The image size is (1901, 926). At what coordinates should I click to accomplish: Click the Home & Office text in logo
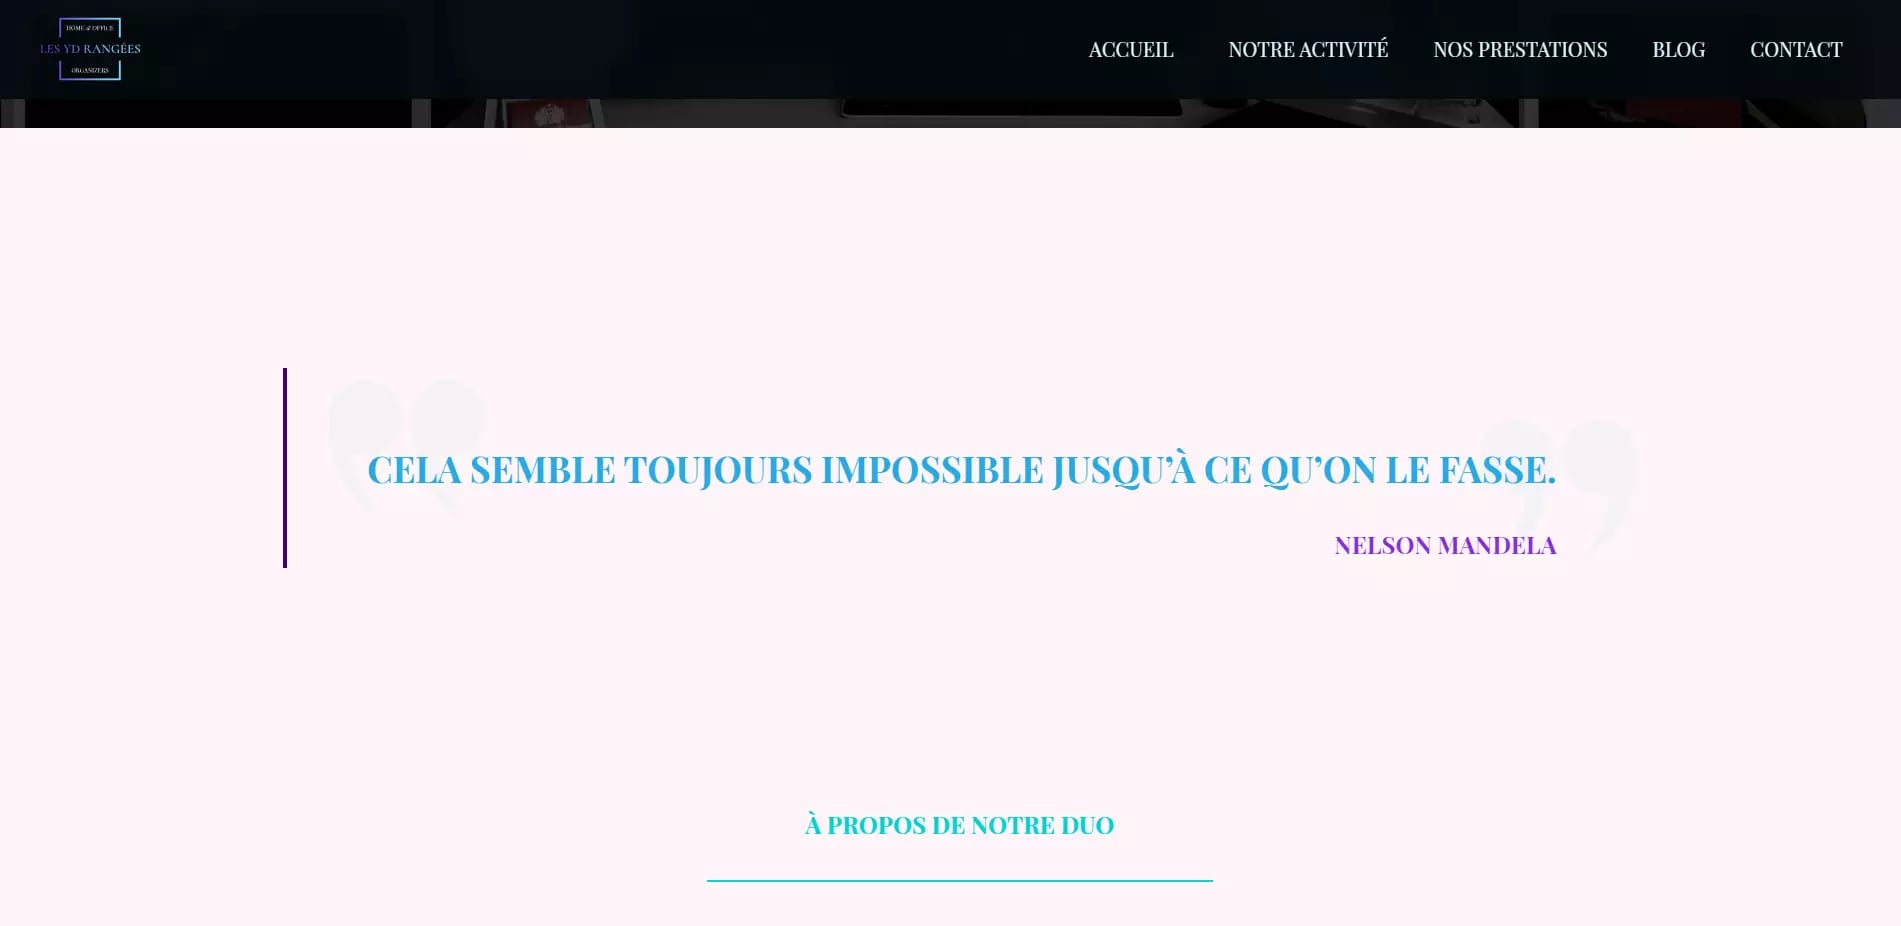(x=90, y=28)
